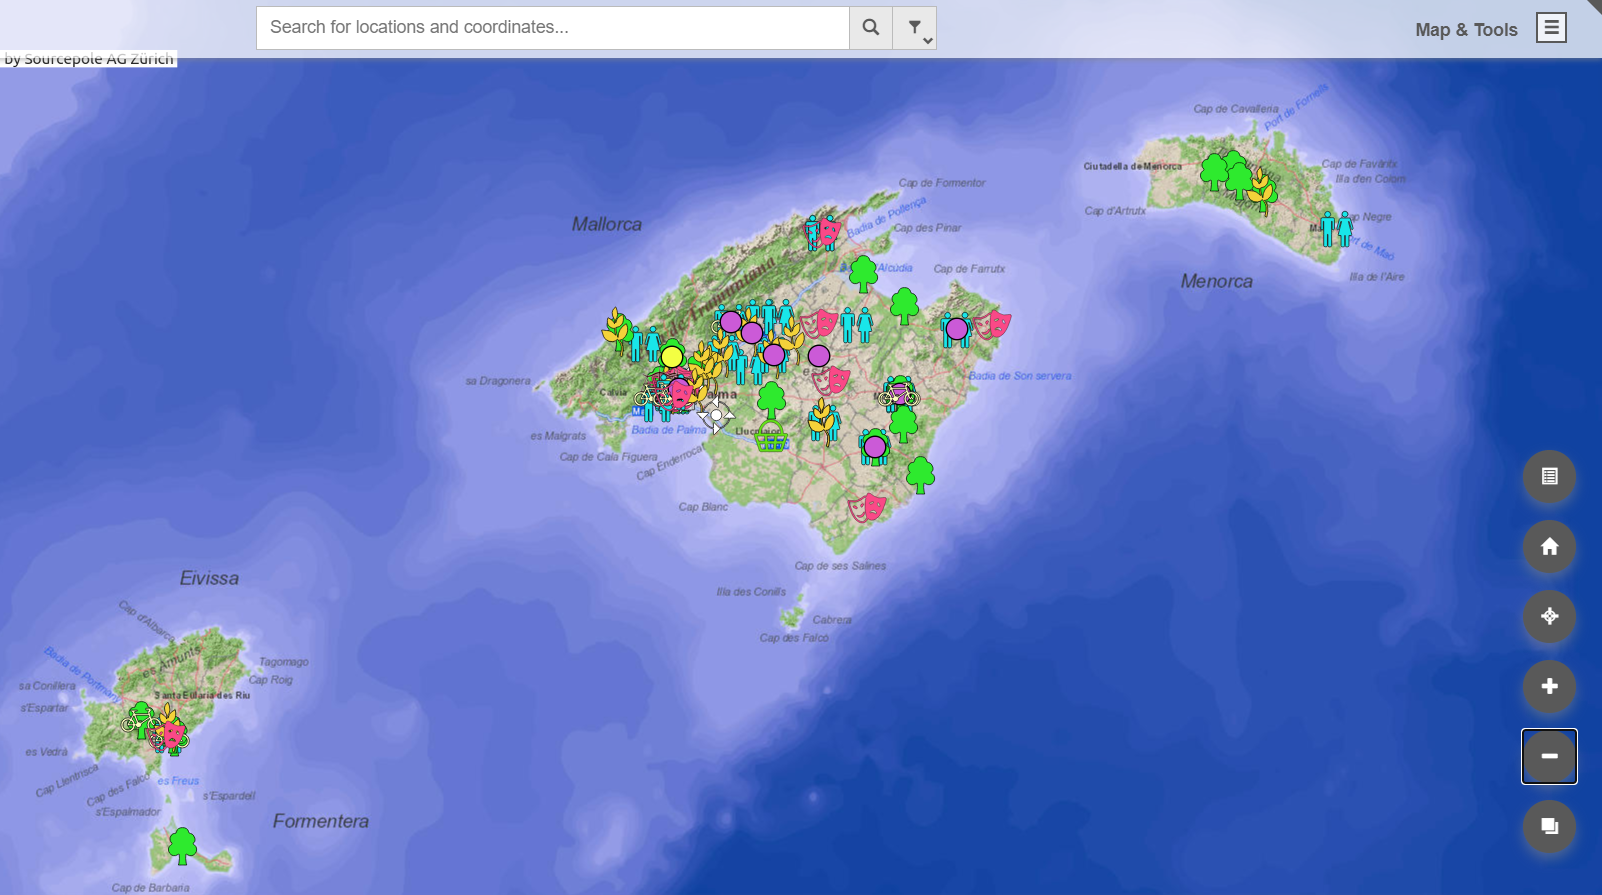Click the Mallorca island label
This screenshot has width=1602, height=895.
(607, 224)
